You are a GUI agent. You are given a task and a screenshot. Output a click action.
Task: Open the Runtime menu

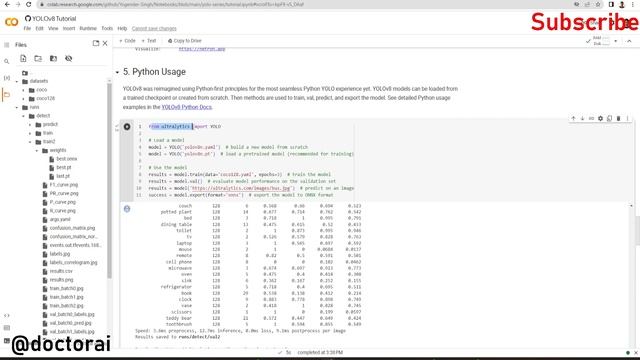(88, 29)
